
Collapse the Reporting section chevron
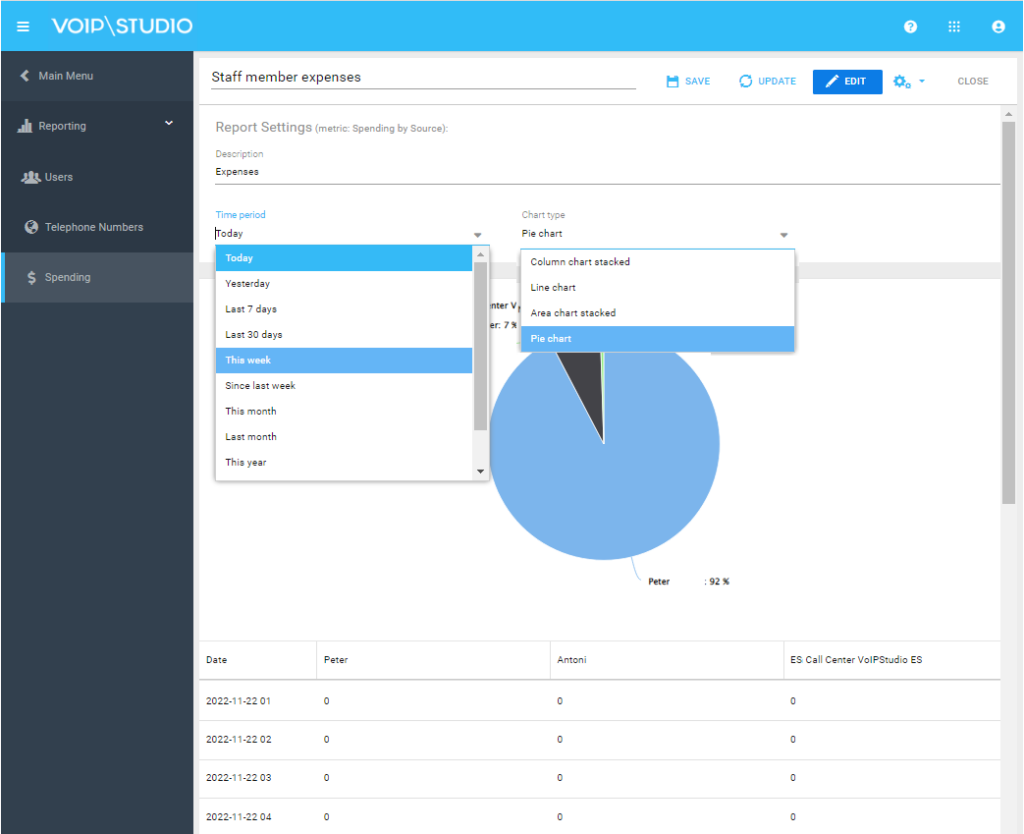169,124
